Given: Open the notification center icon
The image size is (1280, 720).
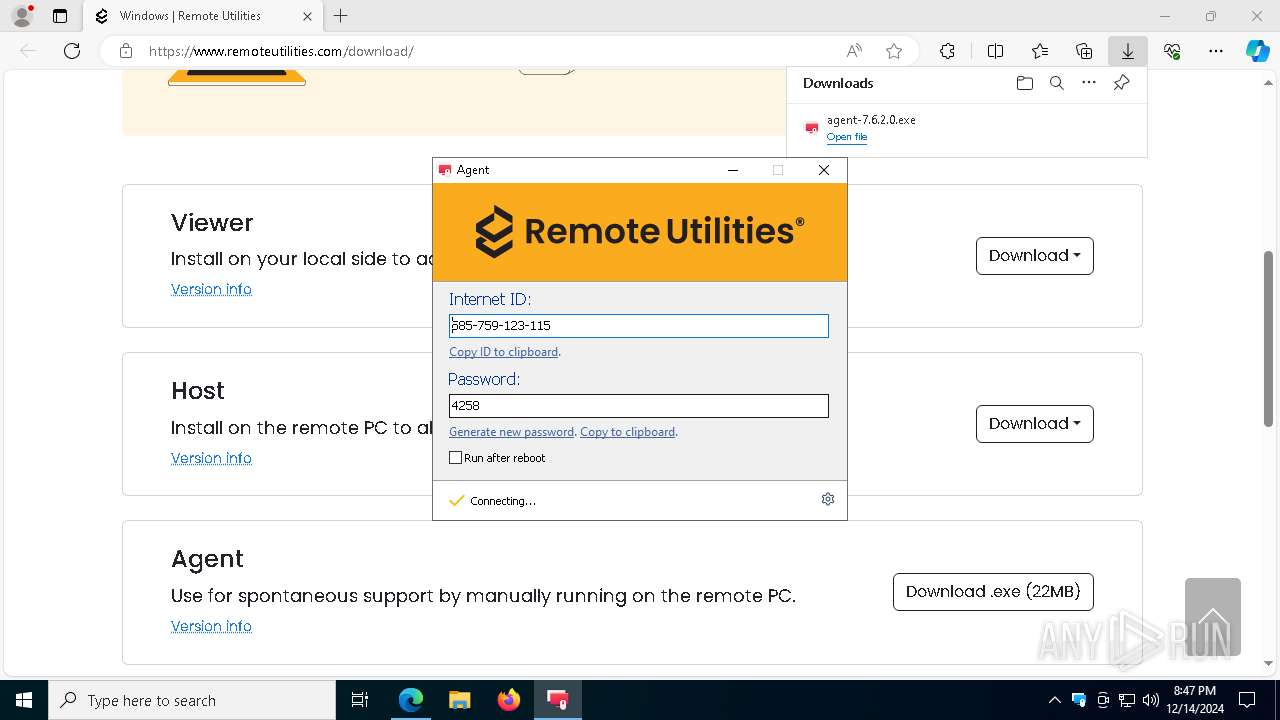Looking at the screenshot, I should coord(1247,700).
